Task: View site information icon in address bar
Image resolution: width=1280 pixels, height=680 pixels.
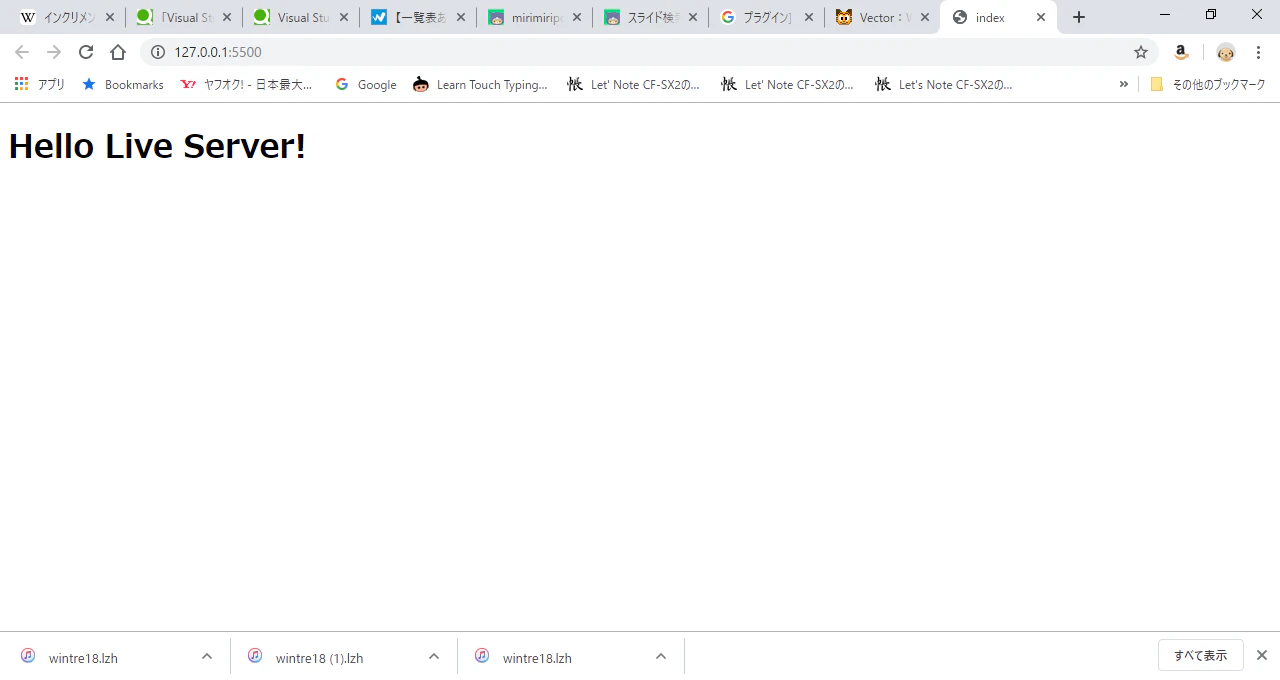Action: click(158, 52)
